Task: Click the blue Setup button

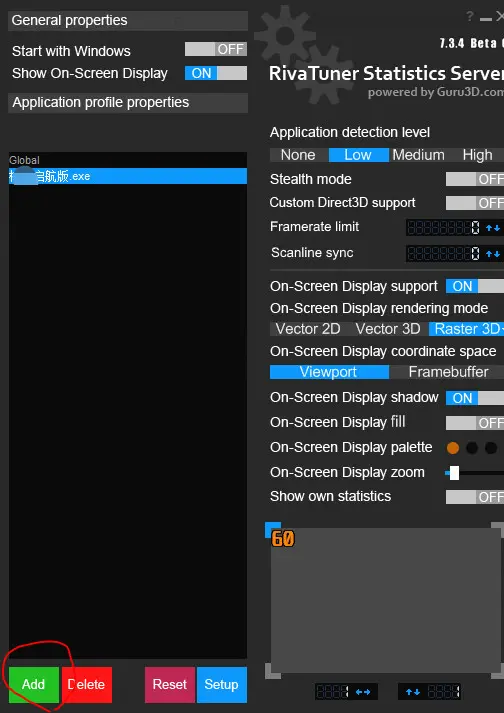Action: 222,685
